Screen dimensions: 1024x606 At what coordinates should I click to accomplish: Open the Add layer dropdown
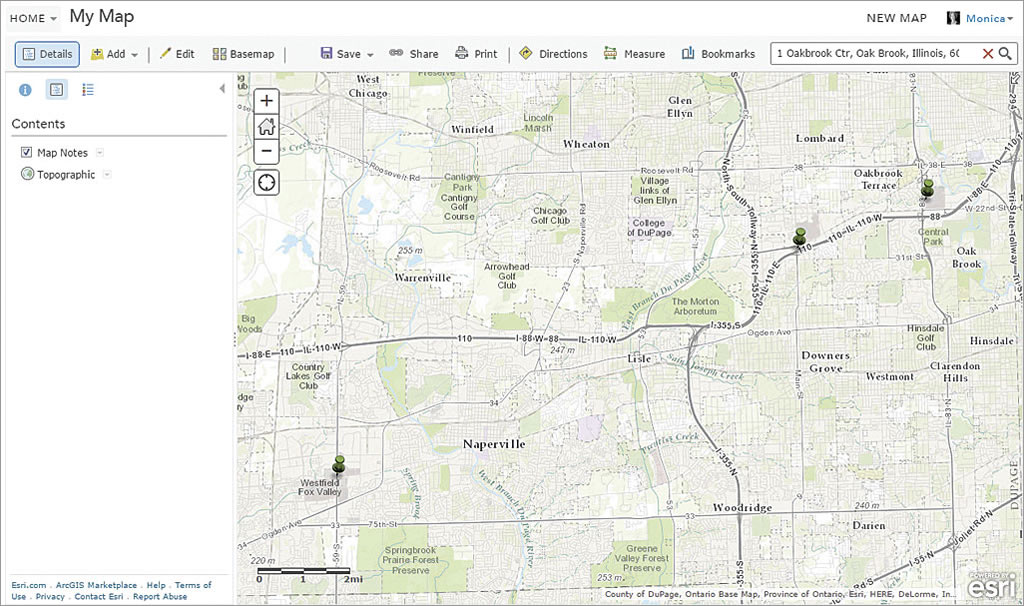114,54
